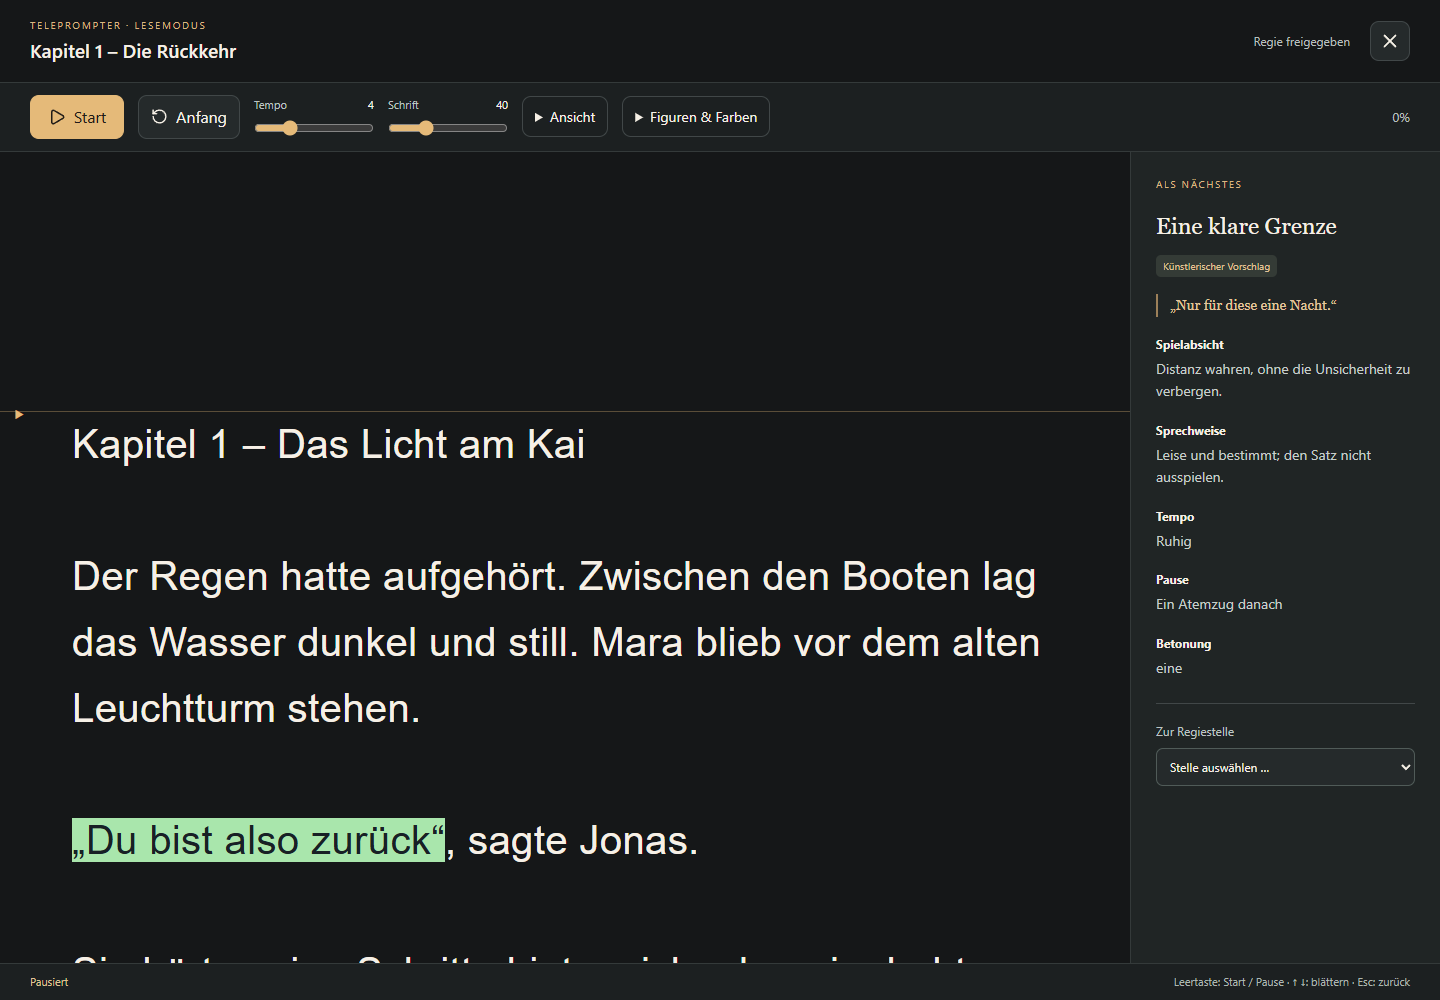This screenshot has height=1000, width=1440.
Task: Click the paragraph starting Der Regen hatte aufgehört
Action: [556, 642]
